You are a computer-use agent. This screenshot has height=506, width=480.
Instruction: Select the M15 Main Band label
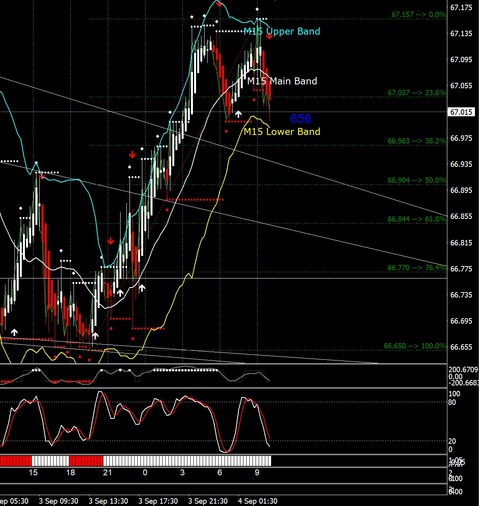tap(282, 81)
